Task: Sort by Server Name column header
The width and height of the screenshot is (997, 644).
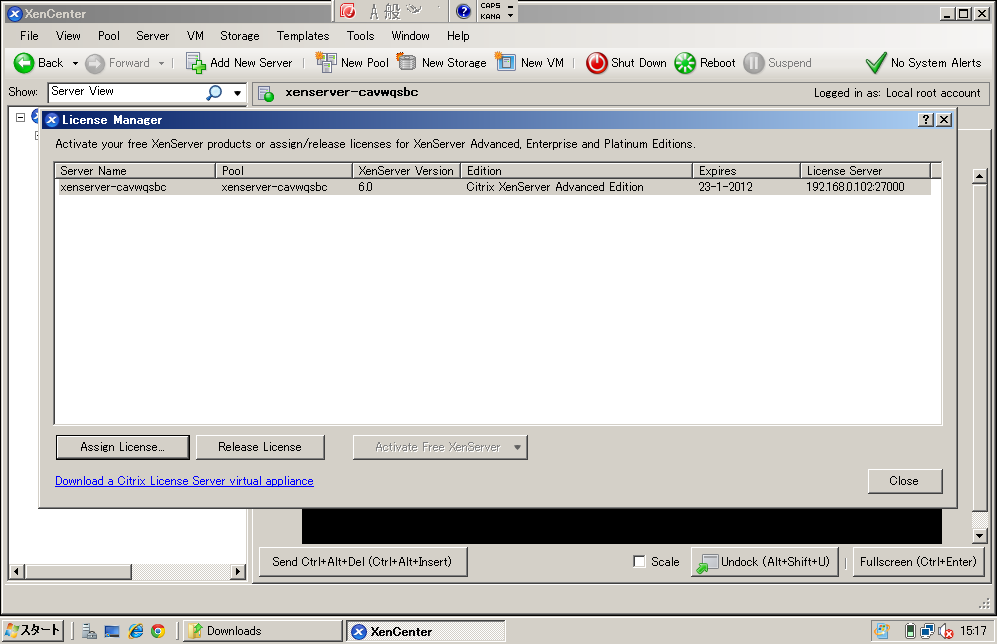Action: [135, 170]
